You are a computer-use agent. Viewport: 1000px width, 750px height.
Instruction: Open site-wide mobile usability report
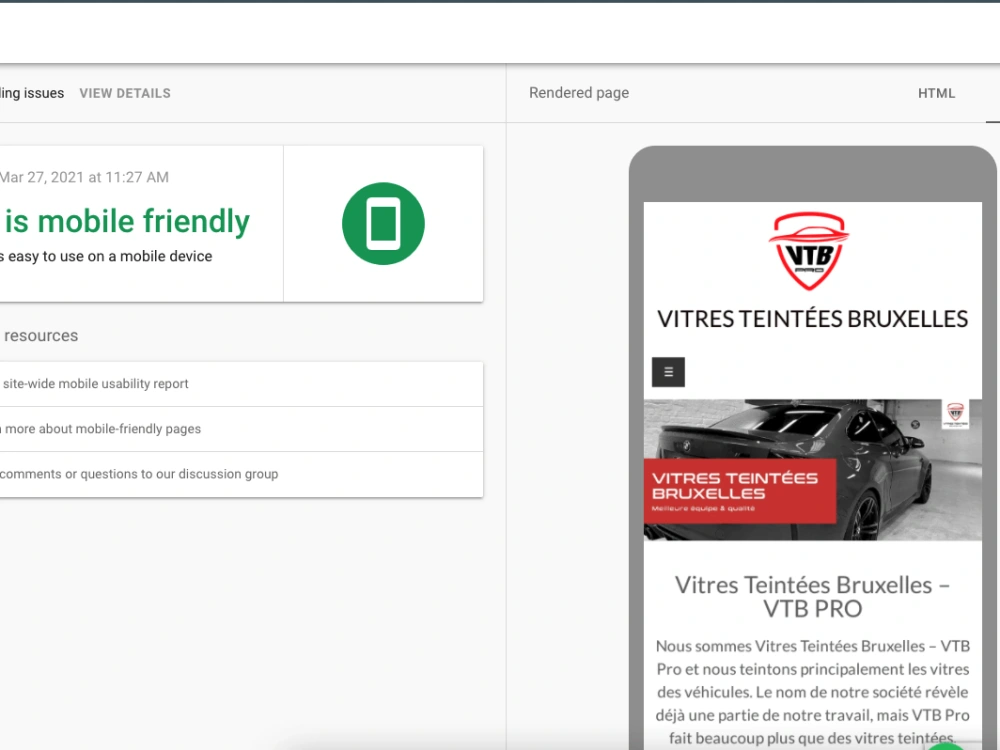tap(241, 384)
